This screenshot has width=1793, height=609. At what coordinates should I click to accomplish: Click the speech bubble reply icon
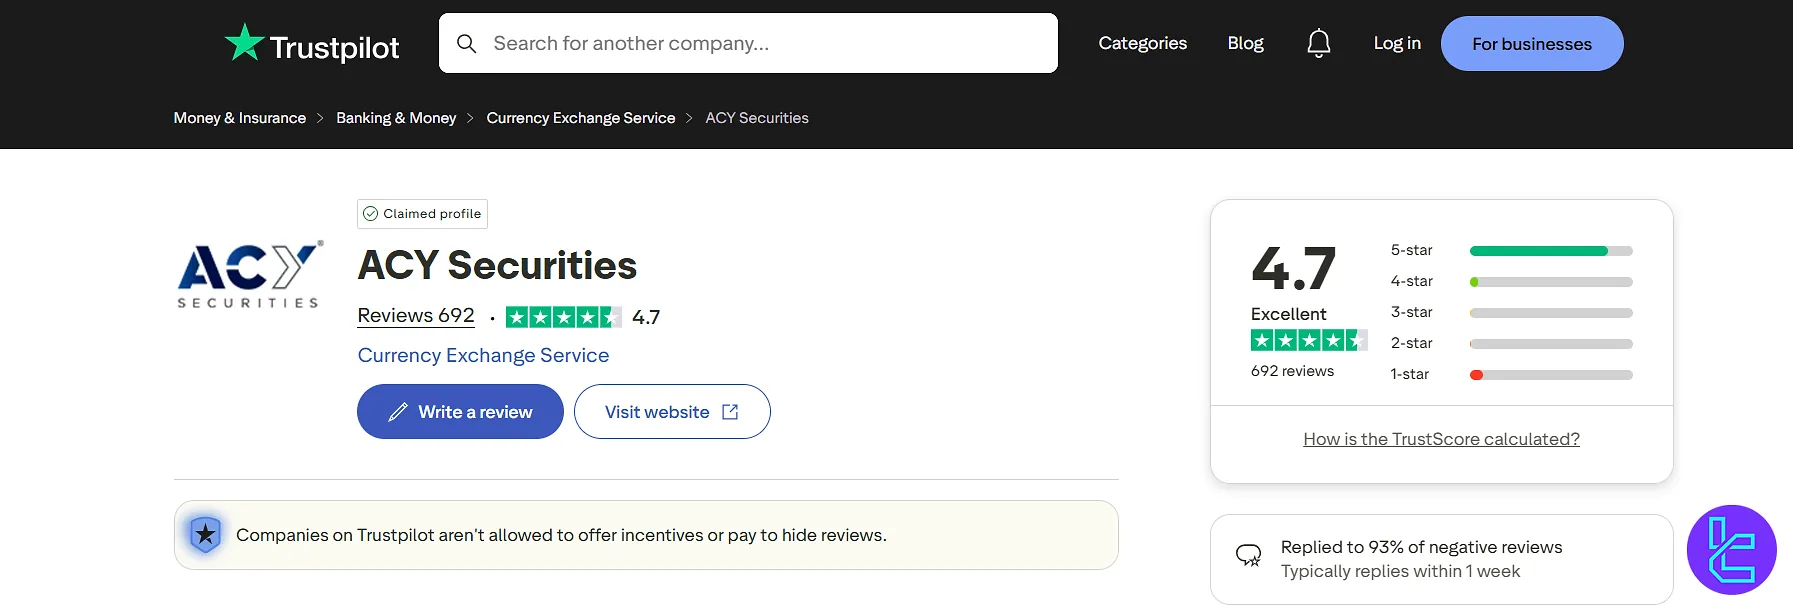[x=1248, y=555]
